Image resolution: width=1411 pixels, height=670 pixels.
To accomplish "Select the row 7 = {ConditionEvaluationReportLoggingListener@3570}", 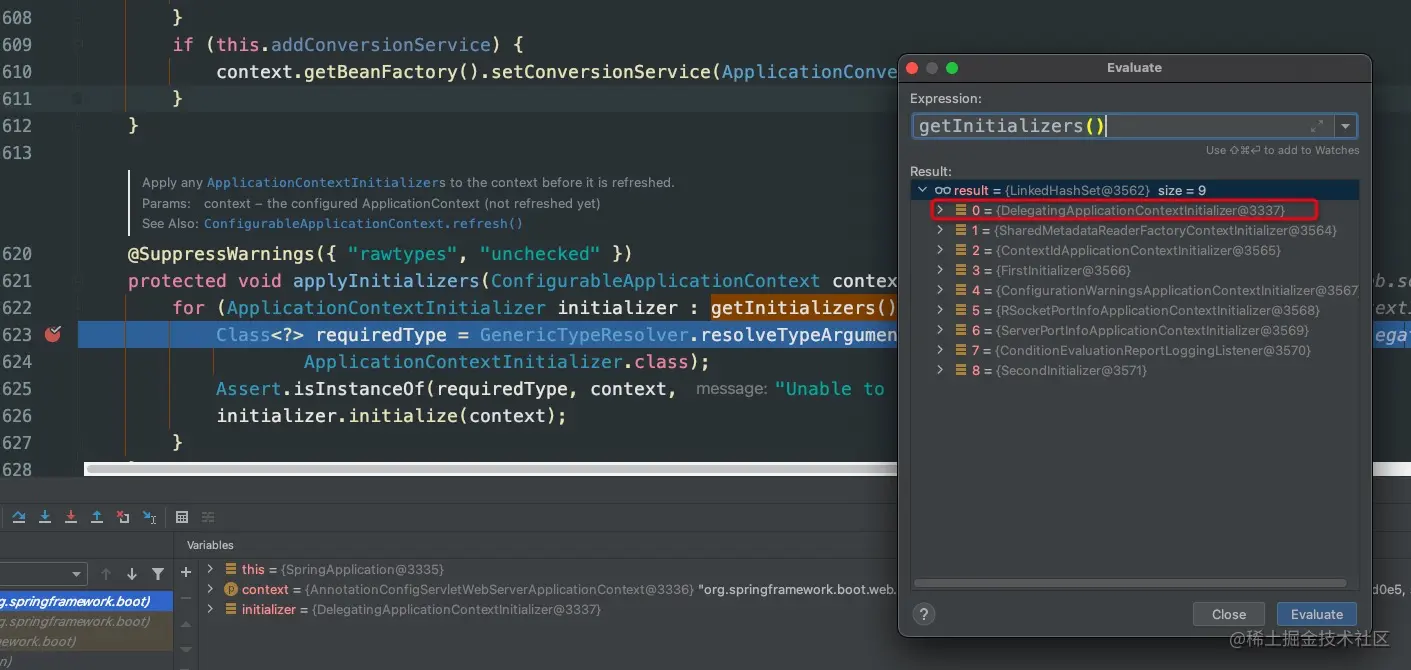I will click(1134, 350).
